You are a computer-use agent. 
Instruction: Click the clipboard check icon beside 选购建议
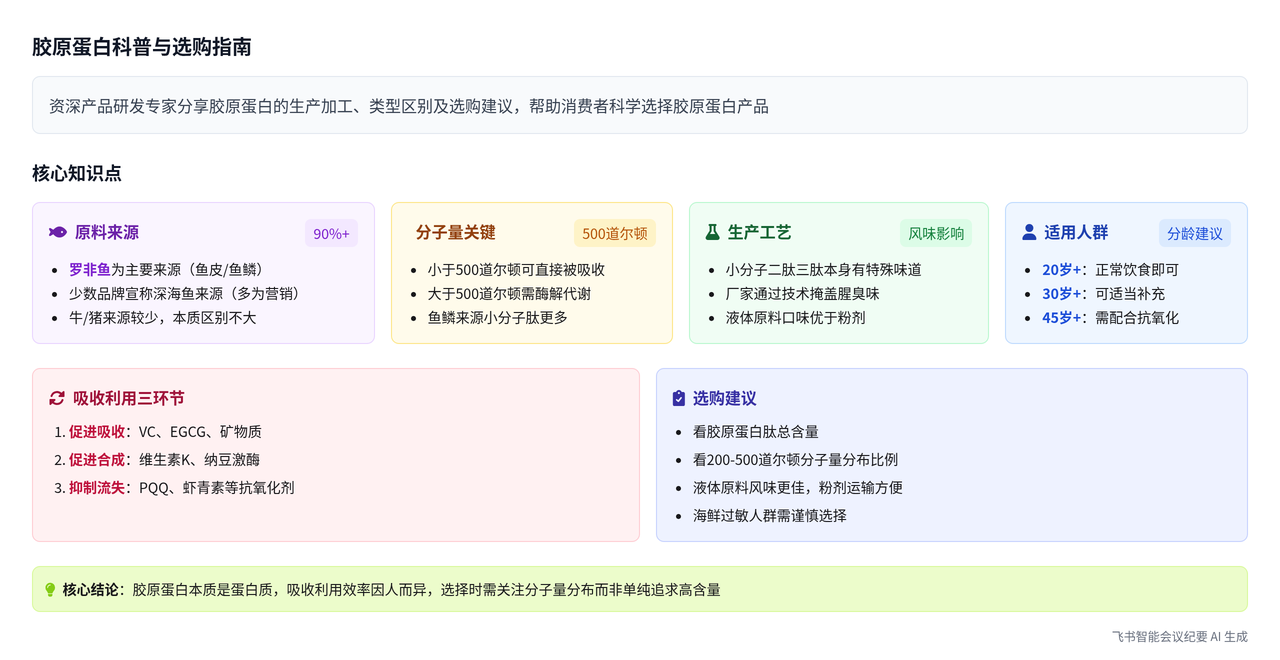point(679,398)
